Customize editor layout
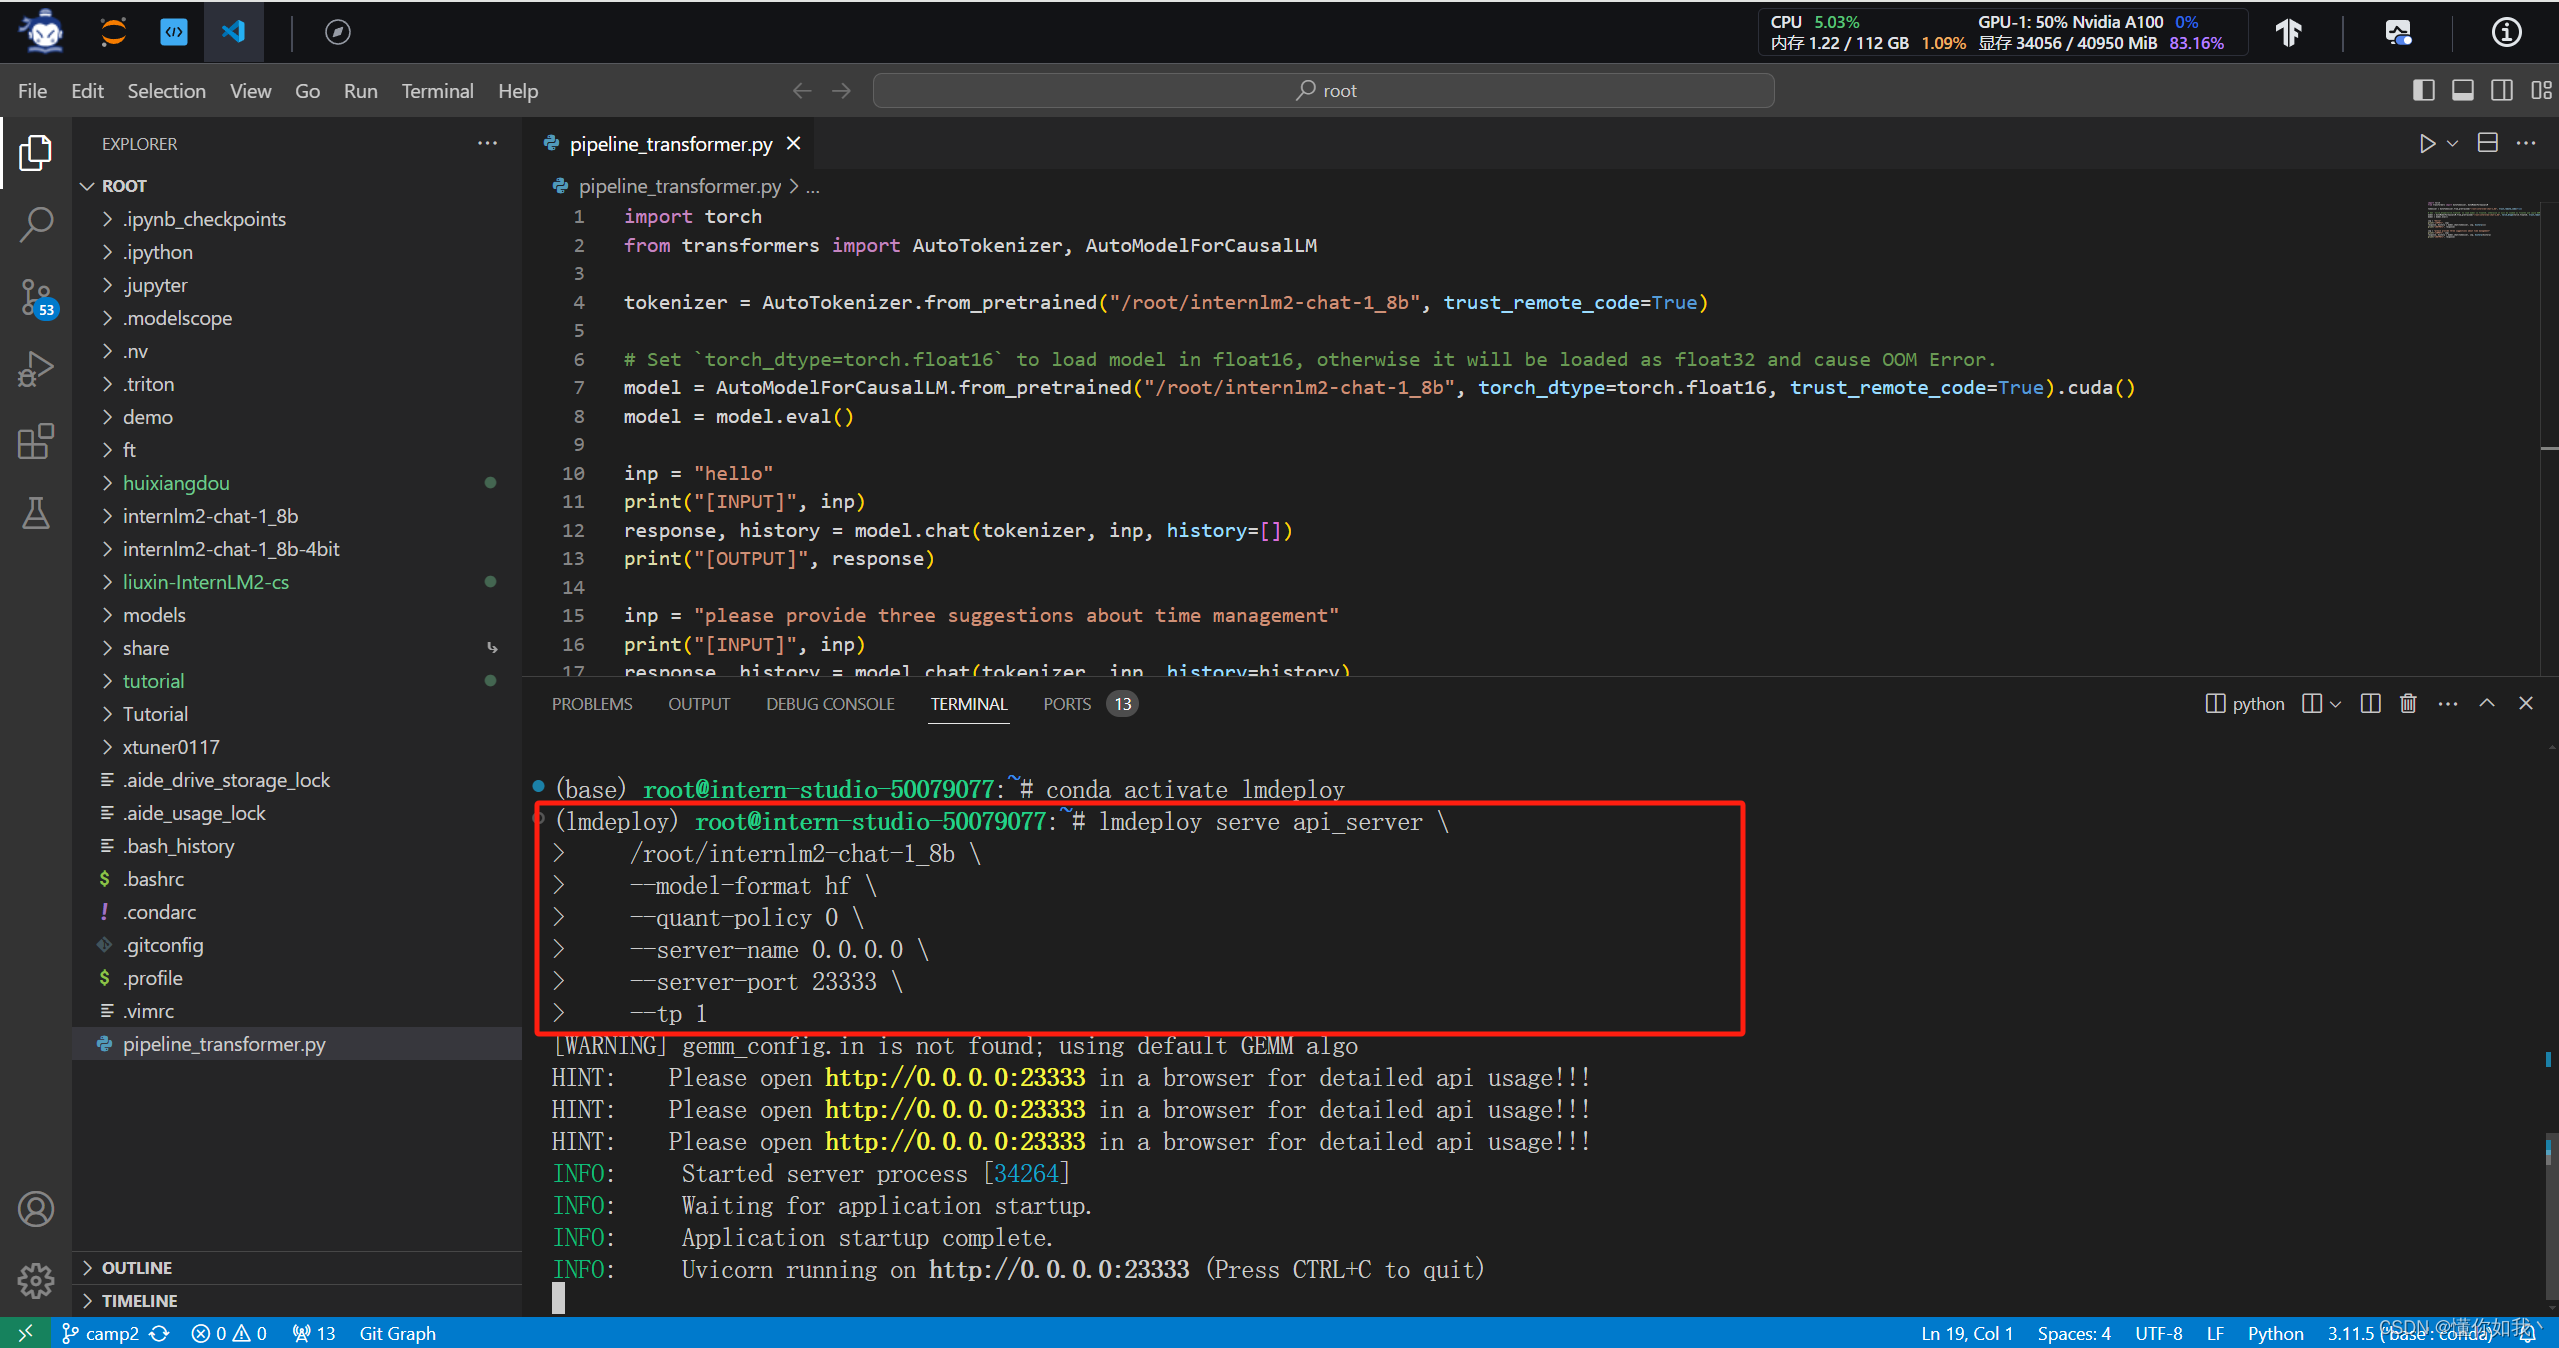Viewport: 2559px width, 1348px height. point(2541,91)
